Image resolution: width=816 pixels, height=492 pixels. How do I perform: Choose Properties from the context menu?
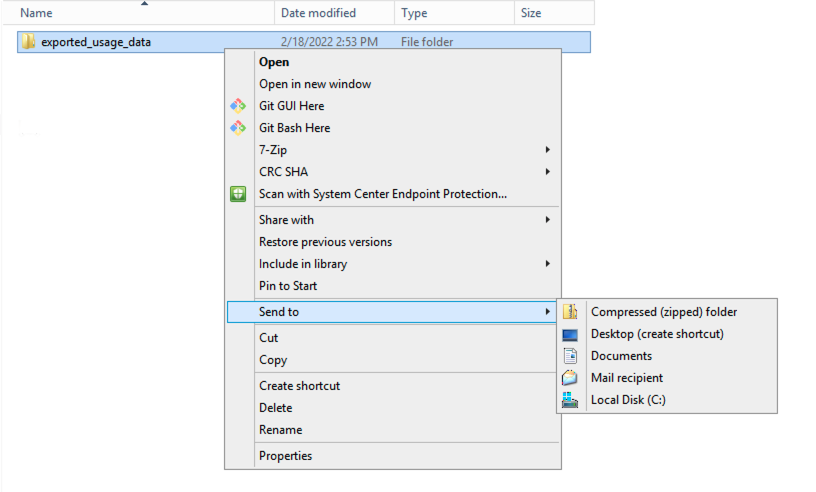[285, 456]
